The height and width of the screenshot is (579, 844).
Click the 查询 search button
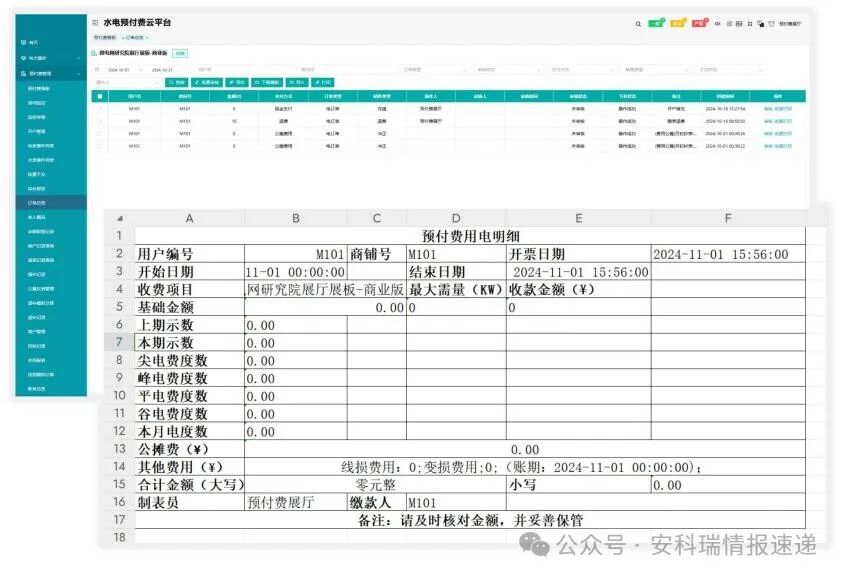[x=177, y=82]
